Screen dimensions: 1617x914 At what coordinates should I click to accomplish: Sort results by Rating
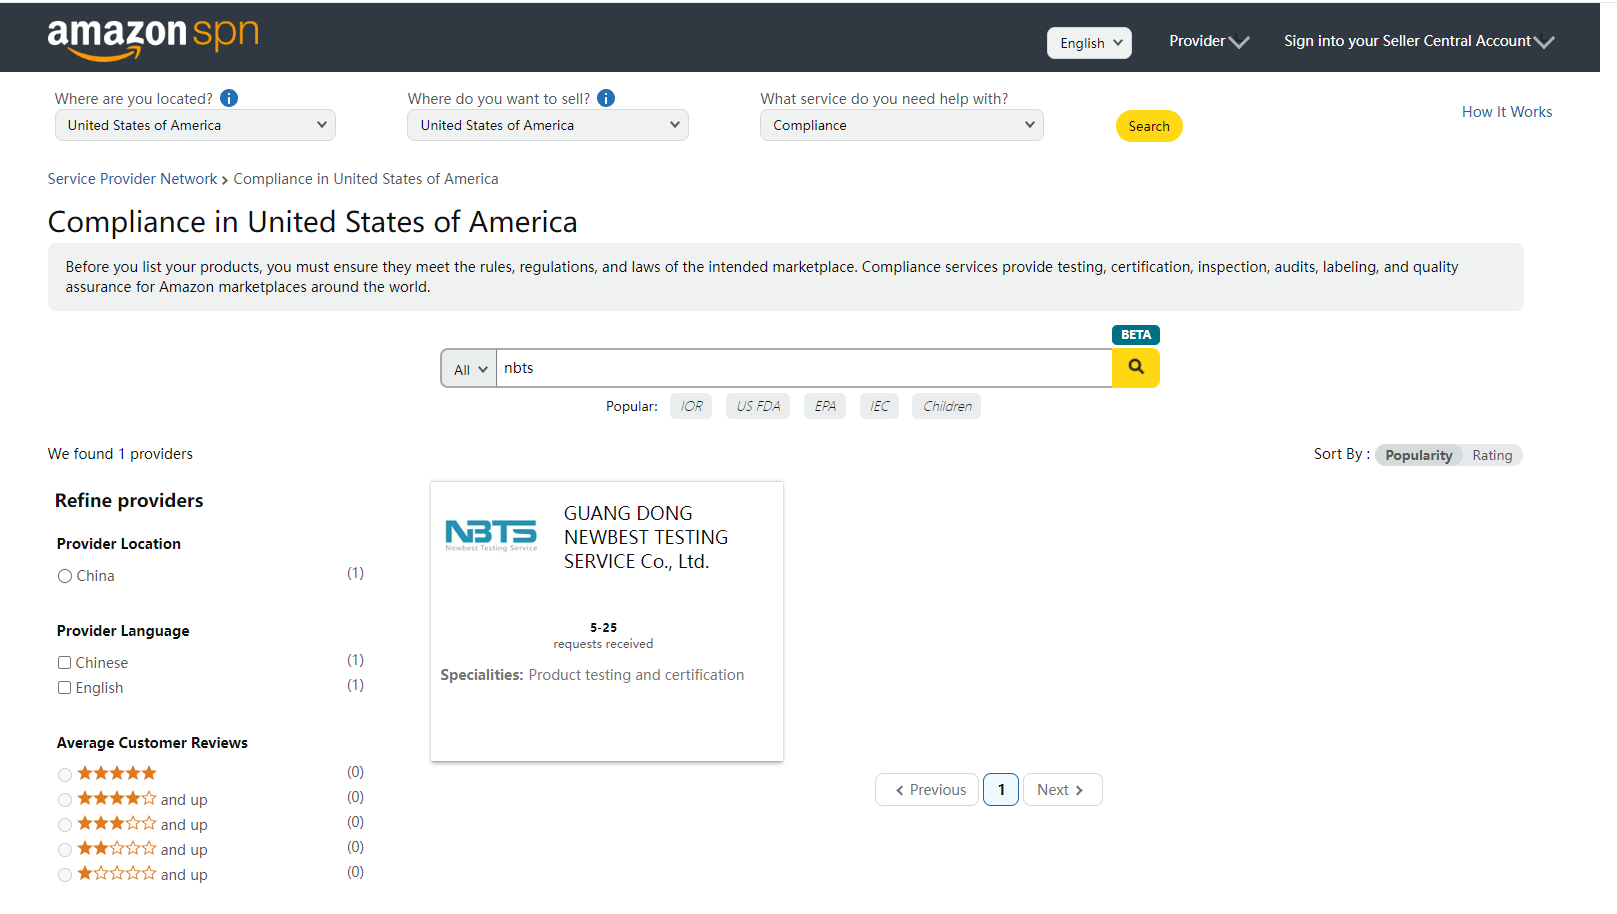click(1491, 455)
